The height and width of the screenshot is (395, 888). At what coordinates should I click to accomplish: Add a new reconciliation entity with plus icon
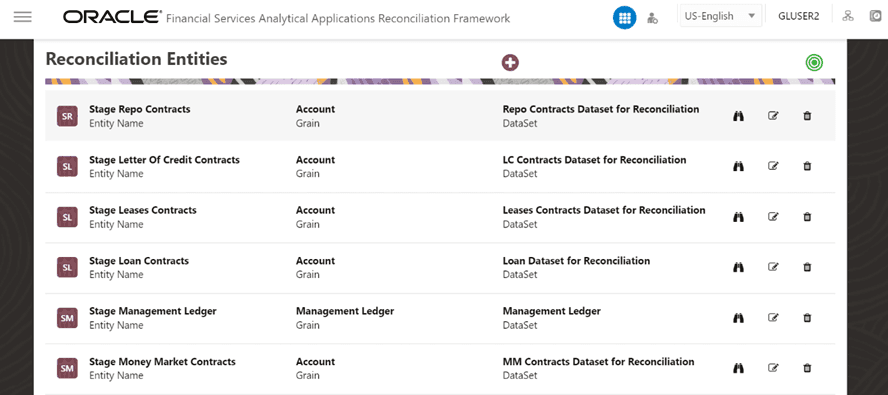point(510,62)
